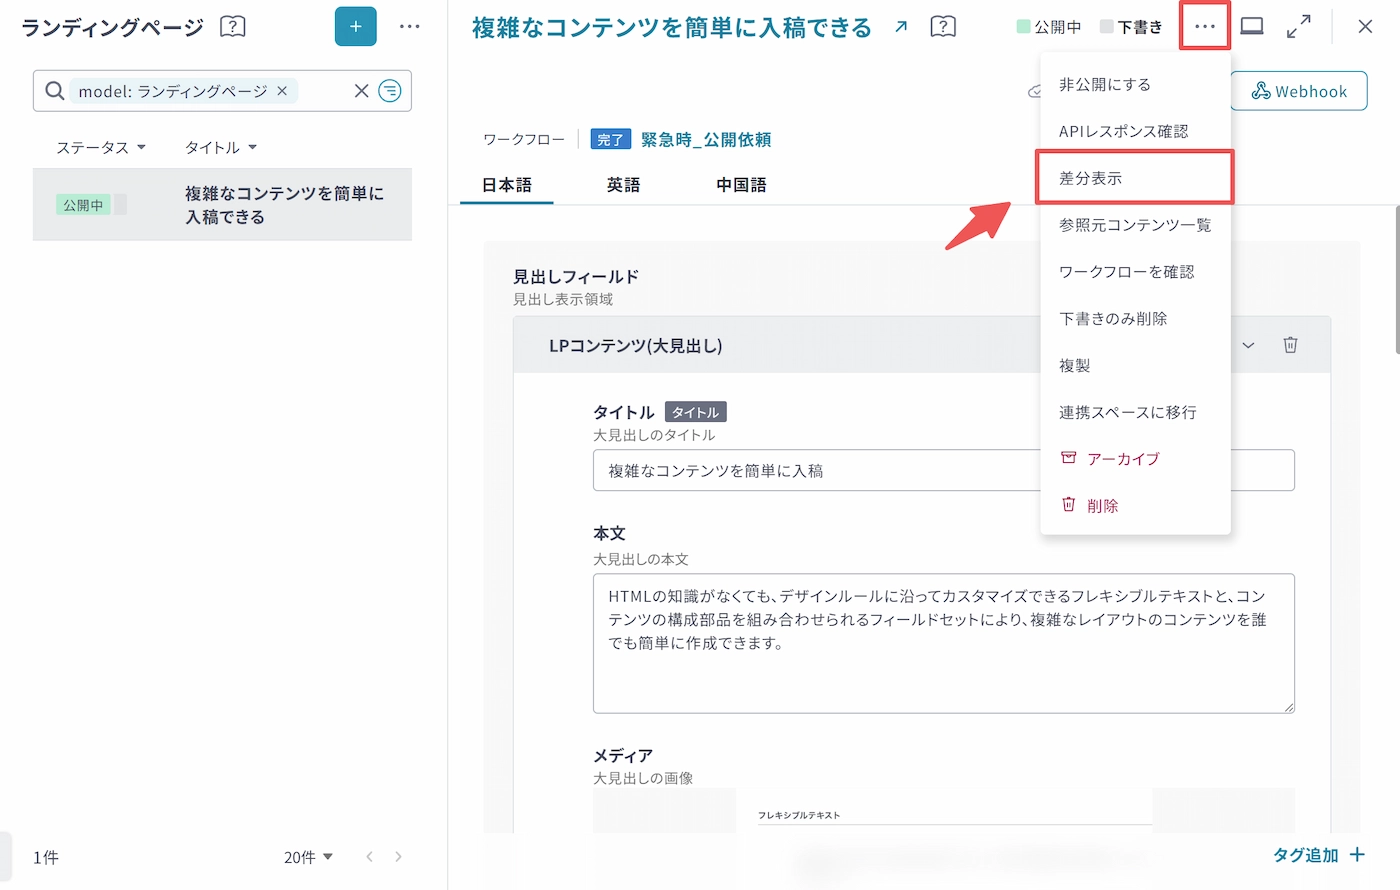
Task: Click the Webhook button
Action: point(1299,91)
